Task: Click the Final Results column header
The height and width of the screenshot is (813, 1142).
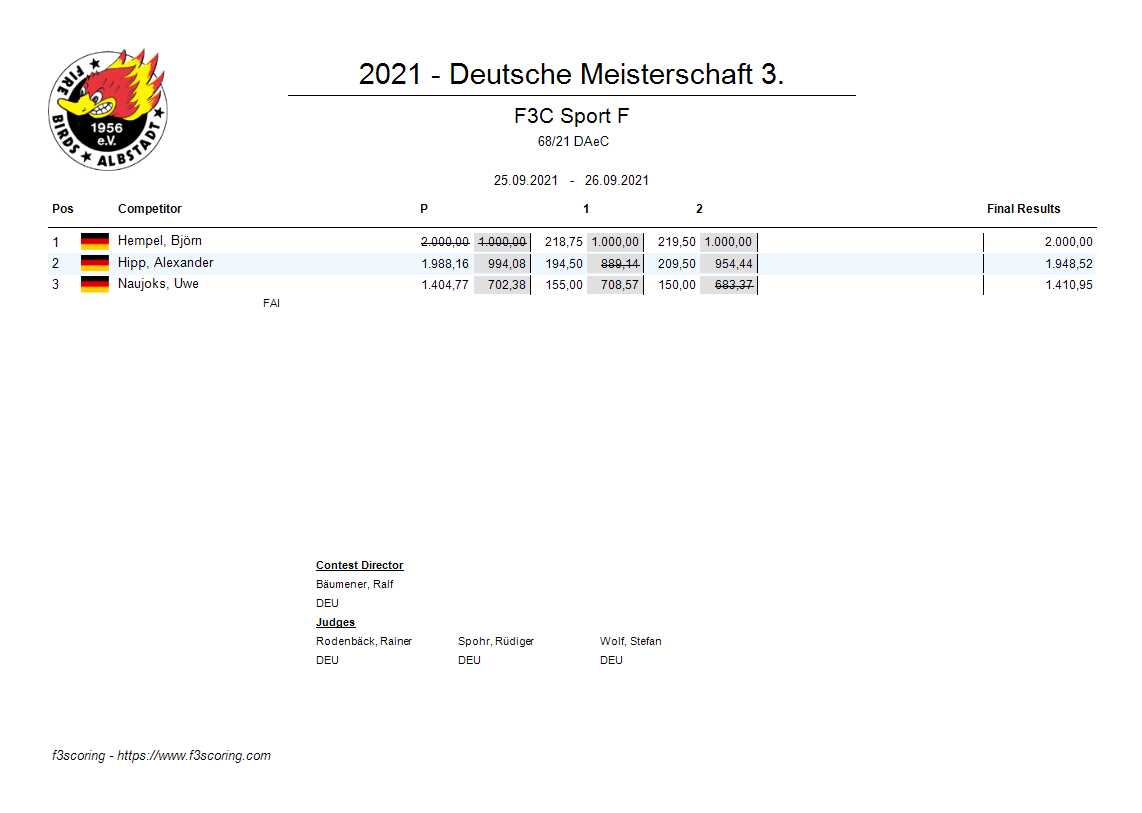Action: pyautogui.click(x=1023, y=209)
